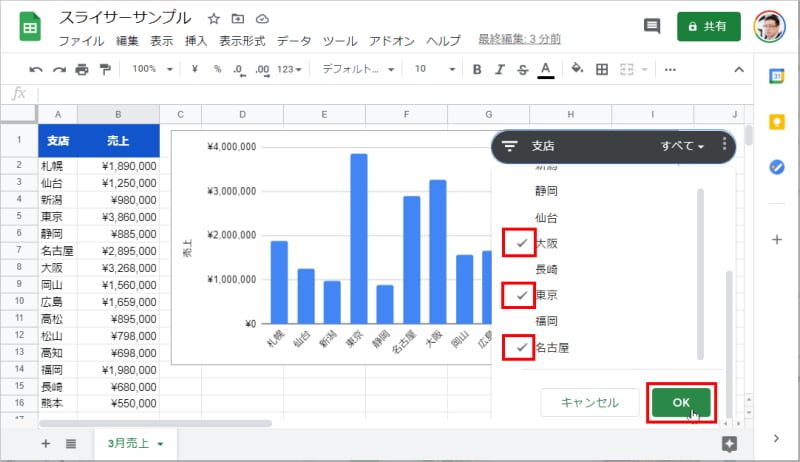Open the 100% zoom dropdown
The height and width of the screenshot is (462, 800).
(152, 69)
